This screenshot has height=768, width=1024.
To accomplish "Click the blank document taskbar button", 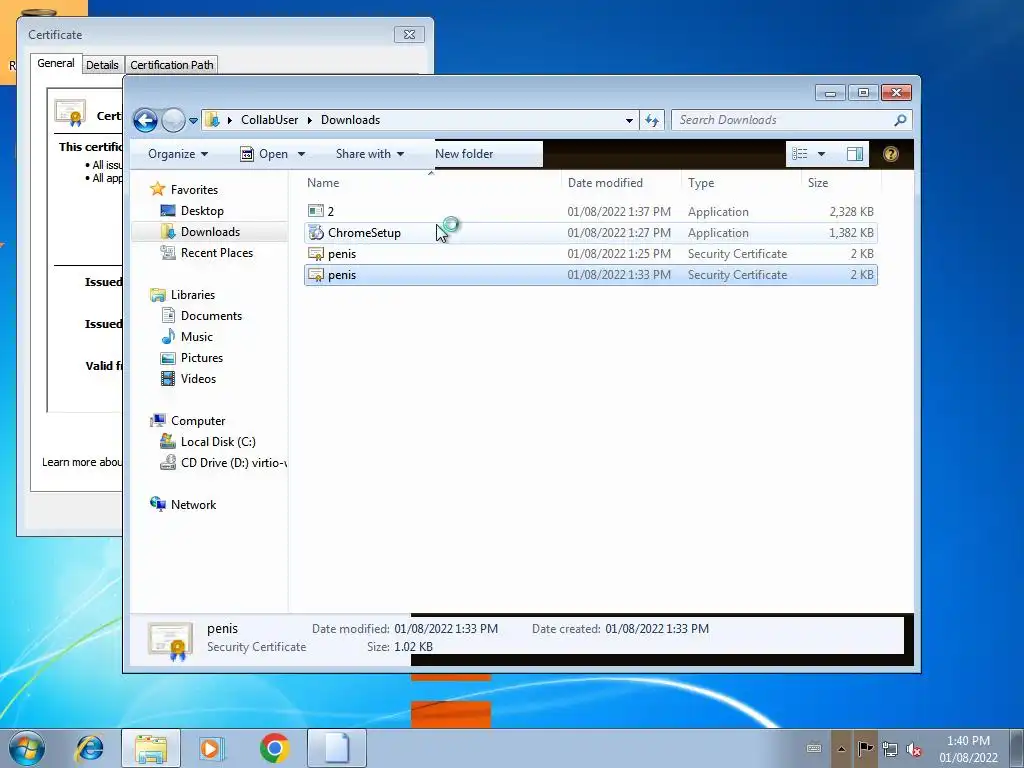I will (337, 748).
